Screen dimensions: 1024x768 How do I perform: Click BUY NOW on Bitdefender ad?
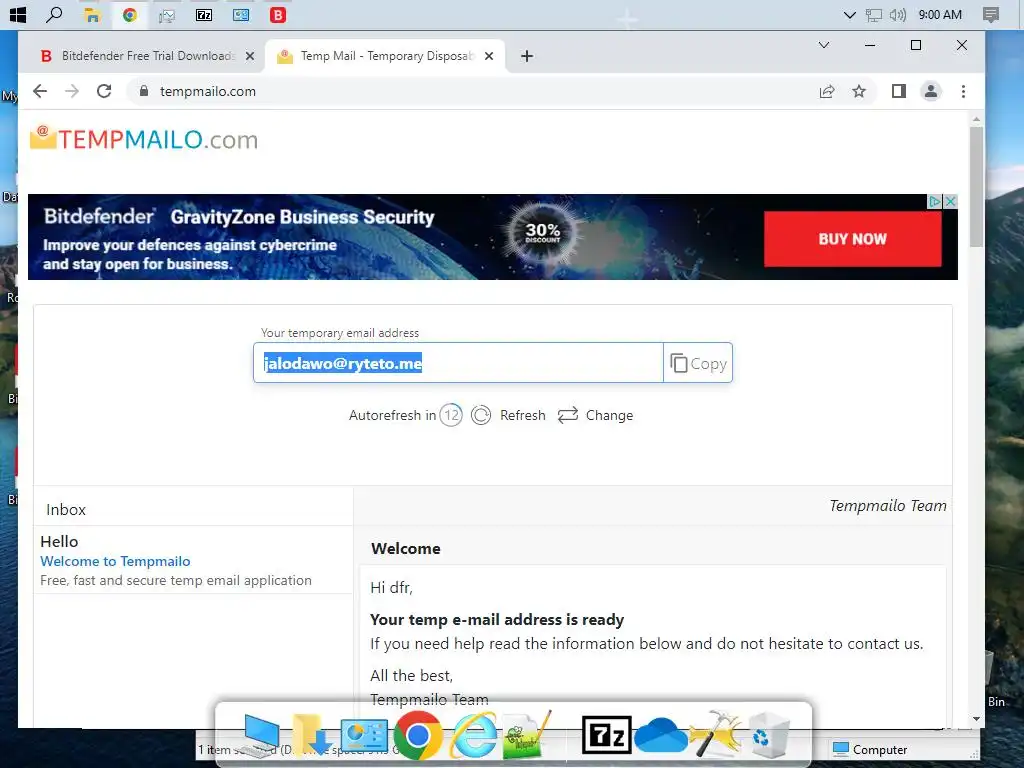pos(852,239)
